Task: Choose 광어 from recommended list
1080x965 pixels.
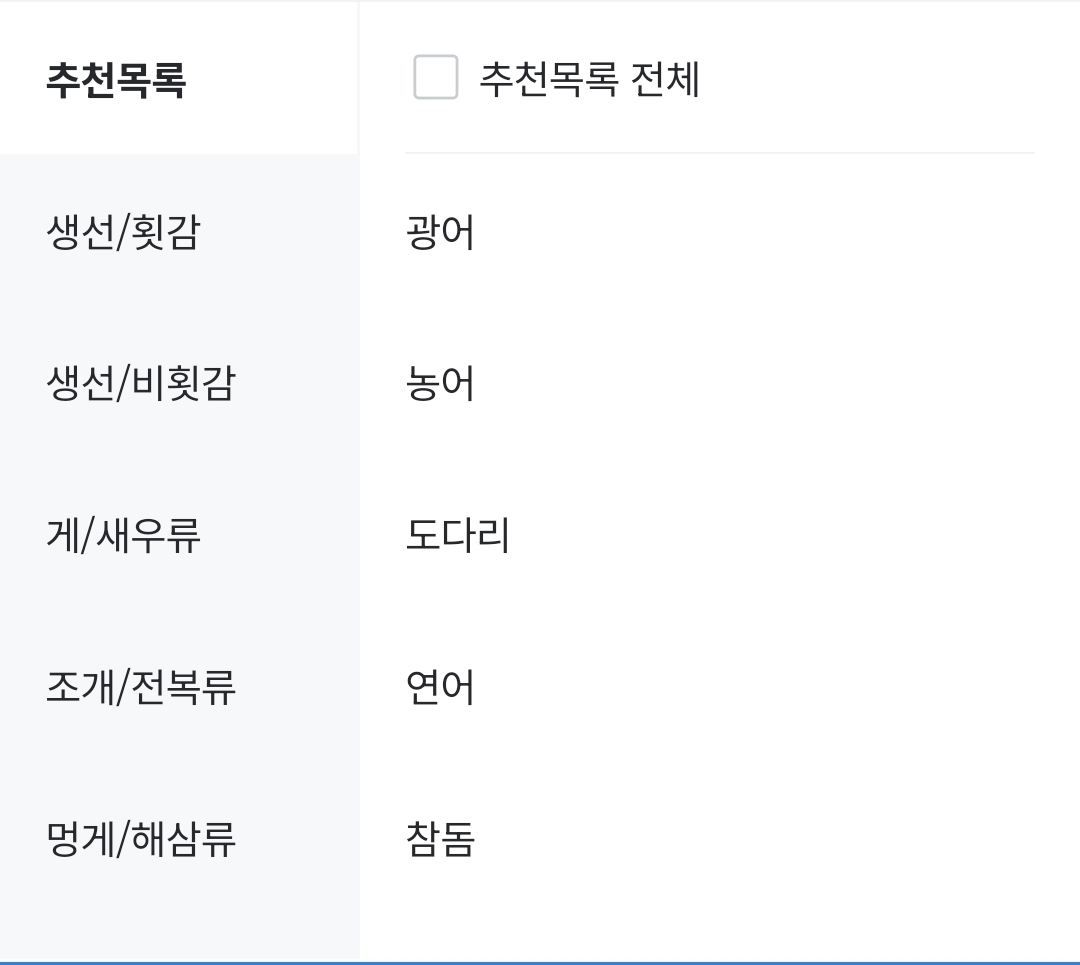Action: (440, 232)
